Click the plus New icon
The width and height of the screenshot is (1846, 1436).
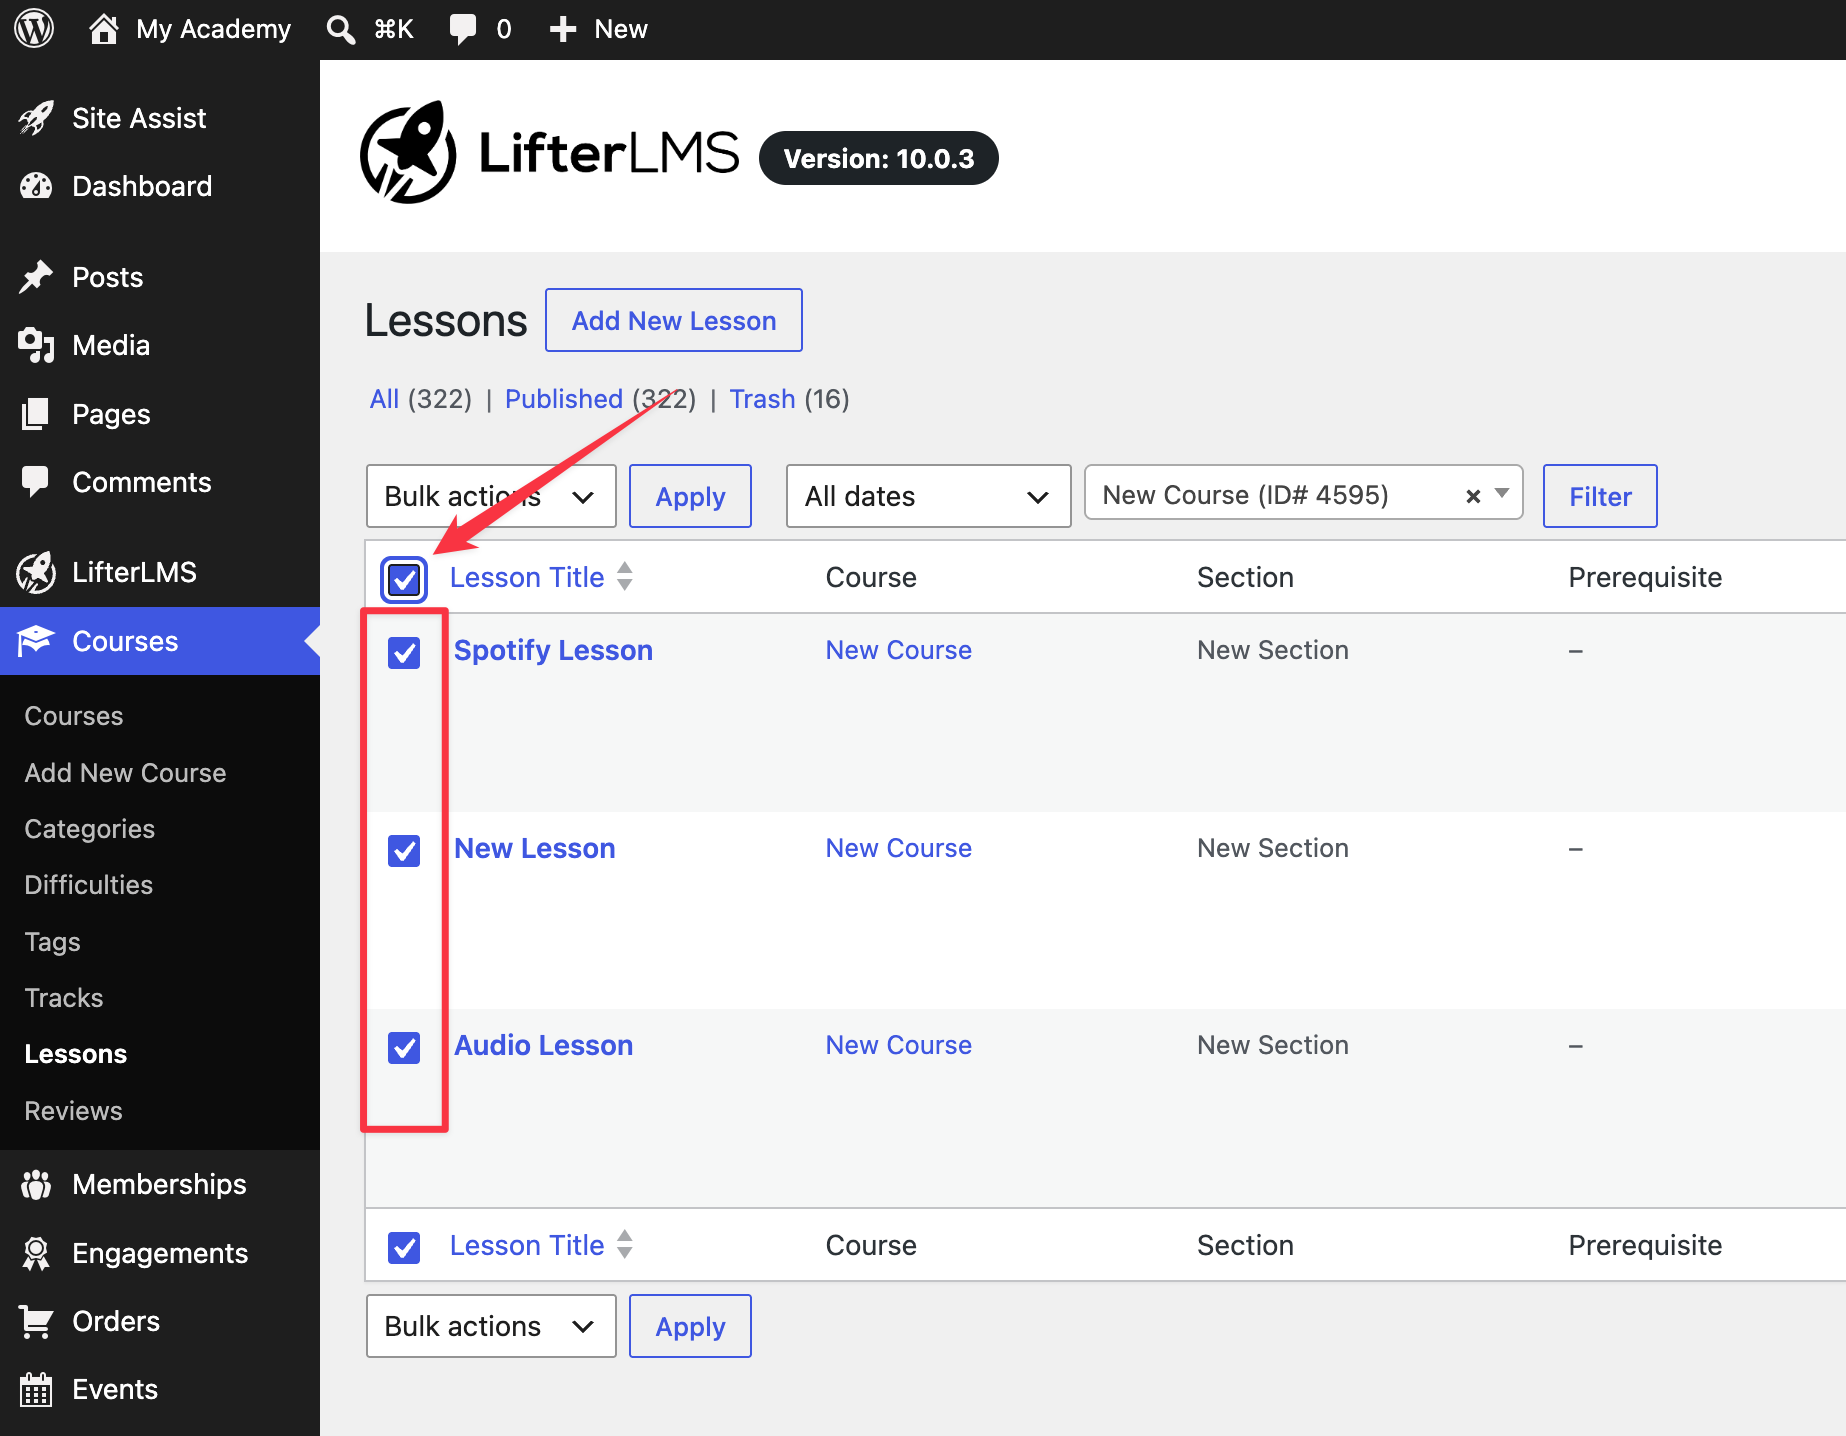[x=563, y=29]
